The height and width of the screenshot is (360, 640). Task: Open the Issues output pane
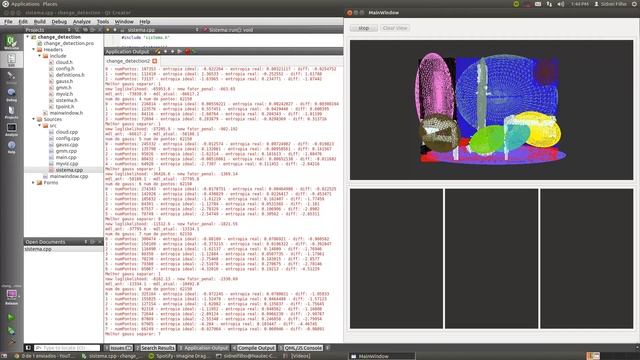click(x=118, y=348)
